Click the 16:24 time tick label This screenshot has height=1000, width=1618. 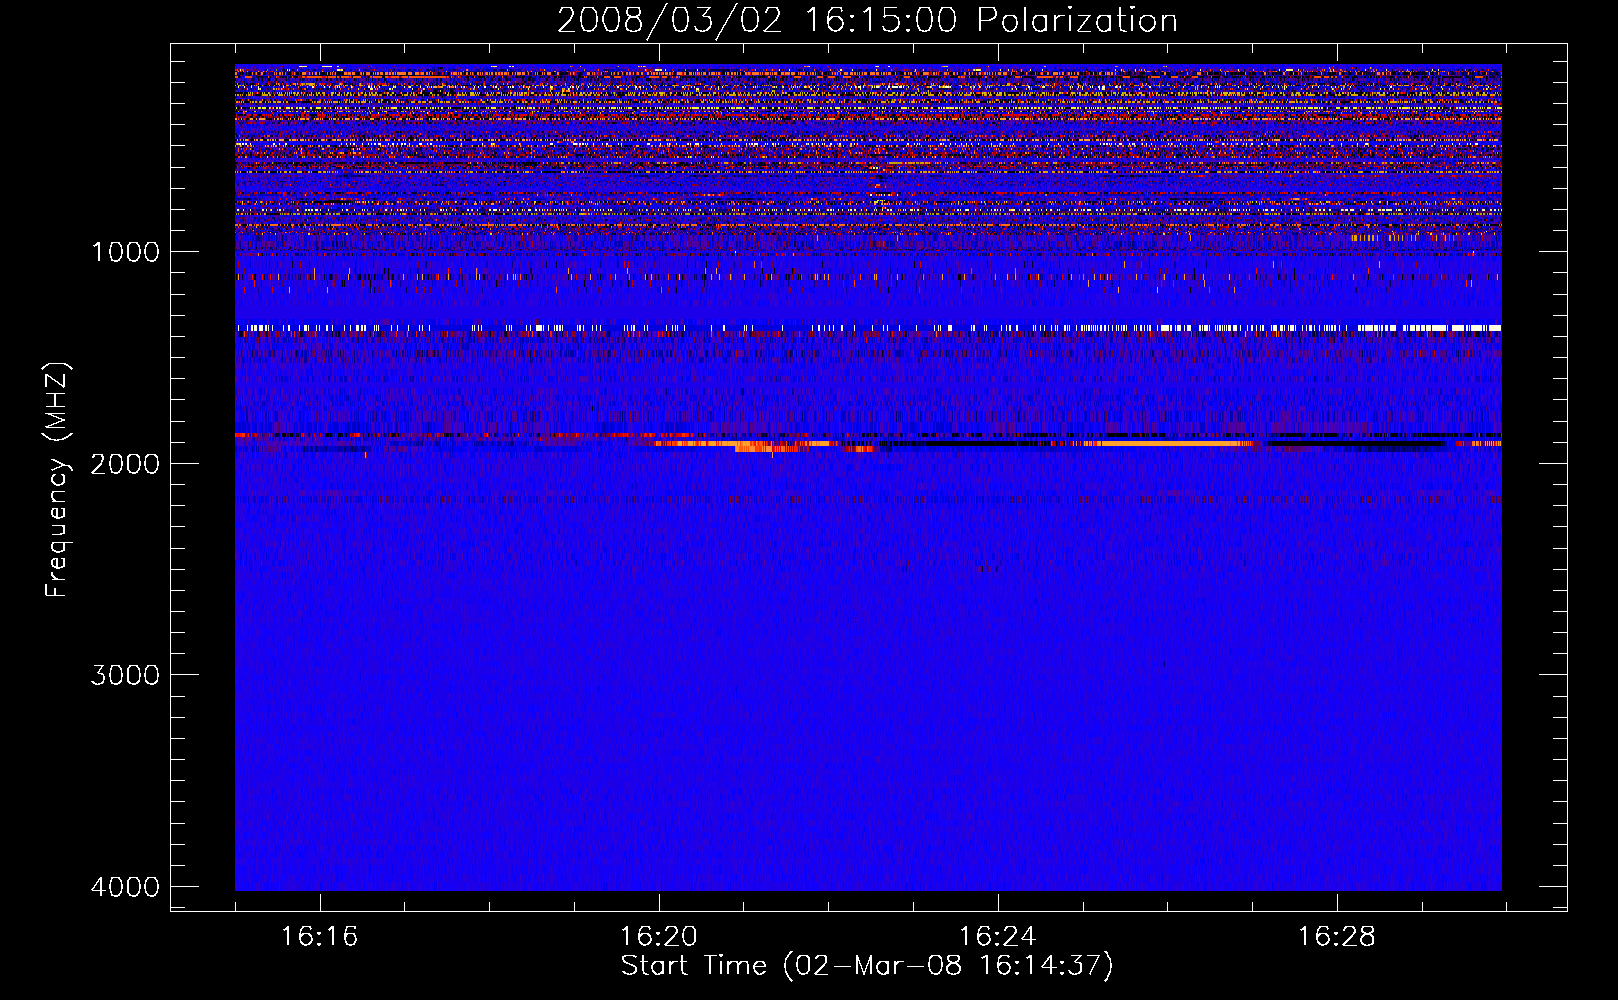[997, 937]
